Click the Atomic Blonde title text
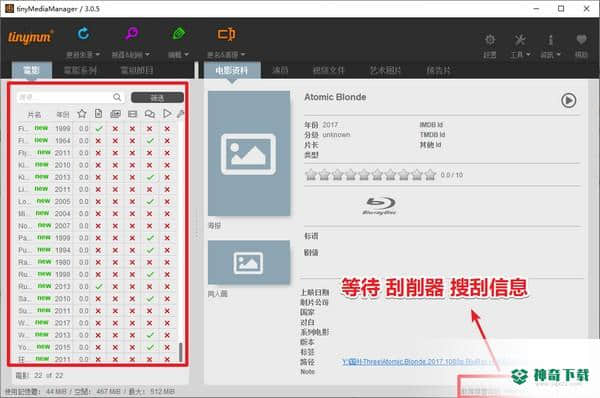 335,97
